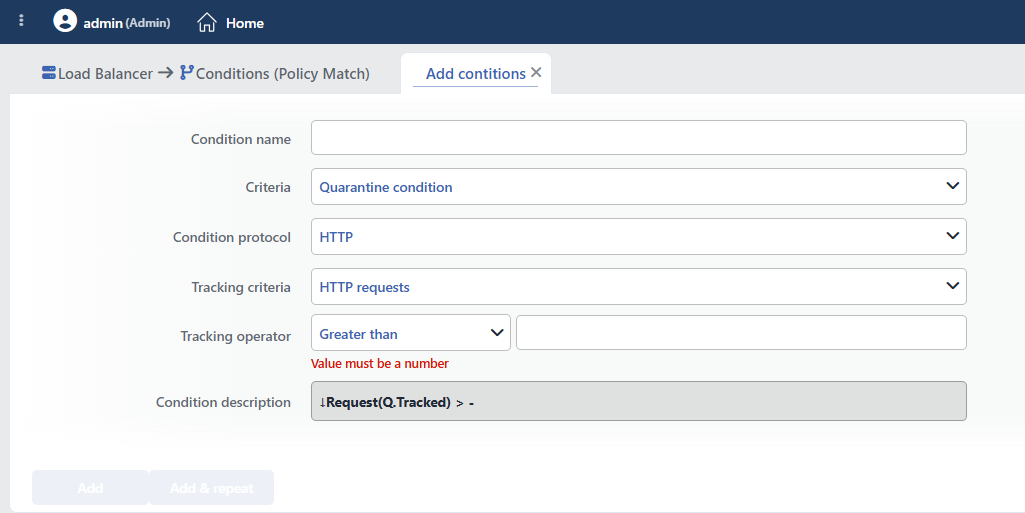
Task: Focus the tracking operator value field
Action: [741, 333]
